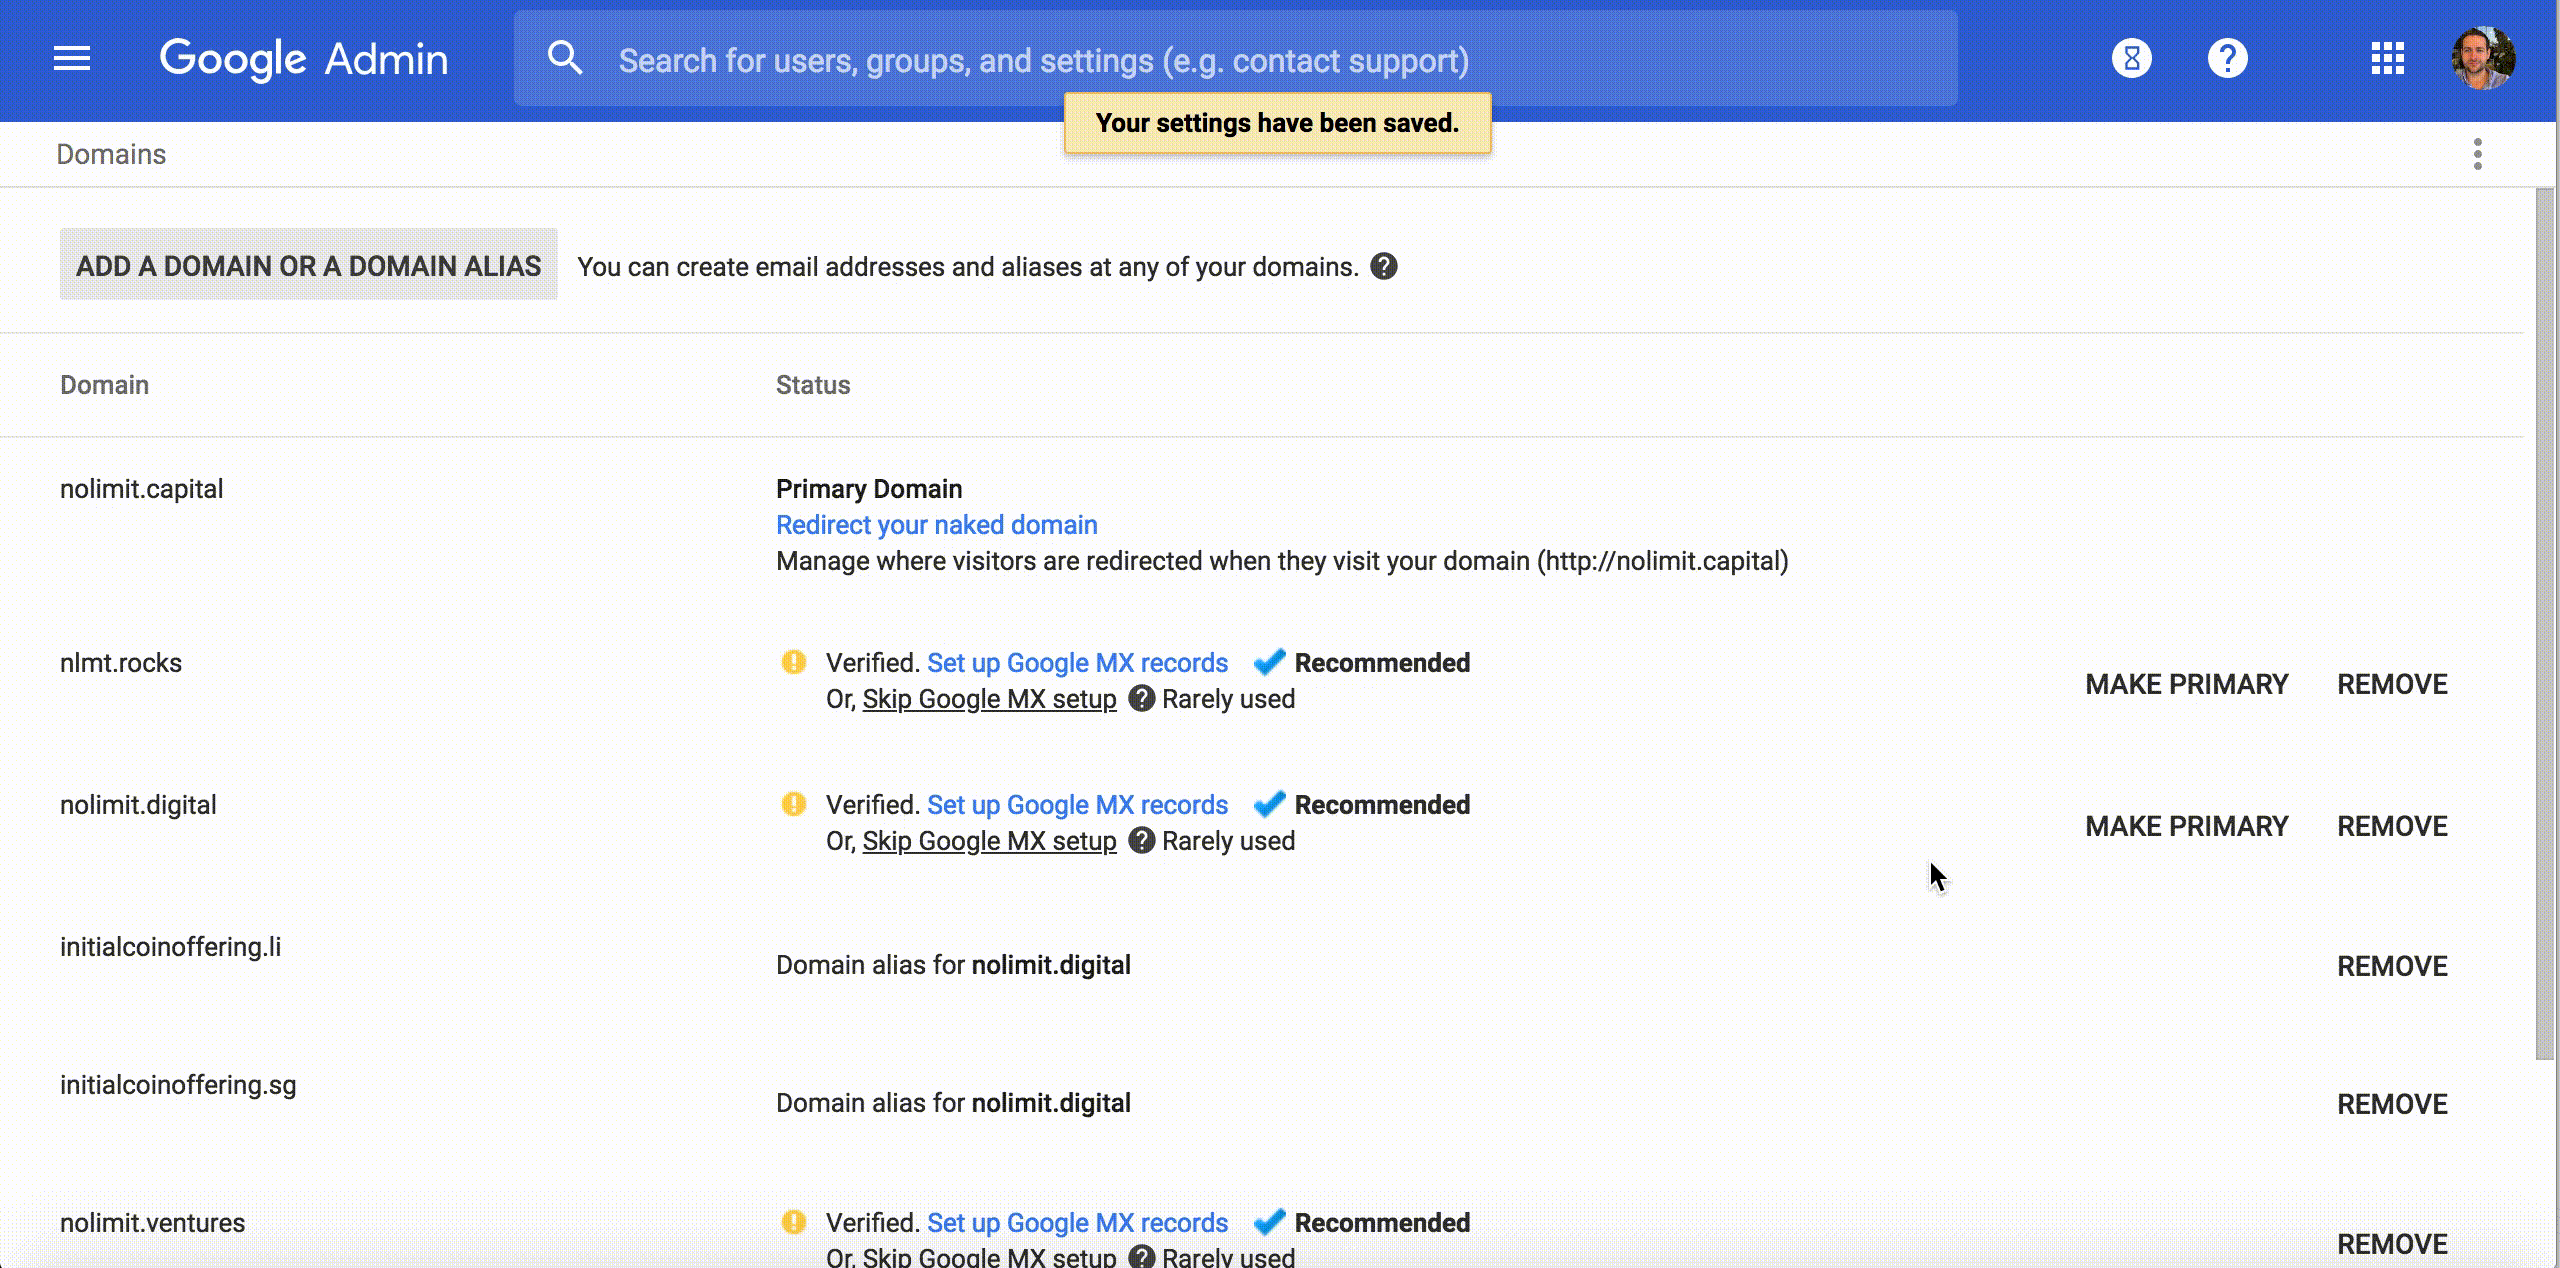2560x1268 pixels.
Task: Click Add a domain or domain alias
Action: pos(308,265)
